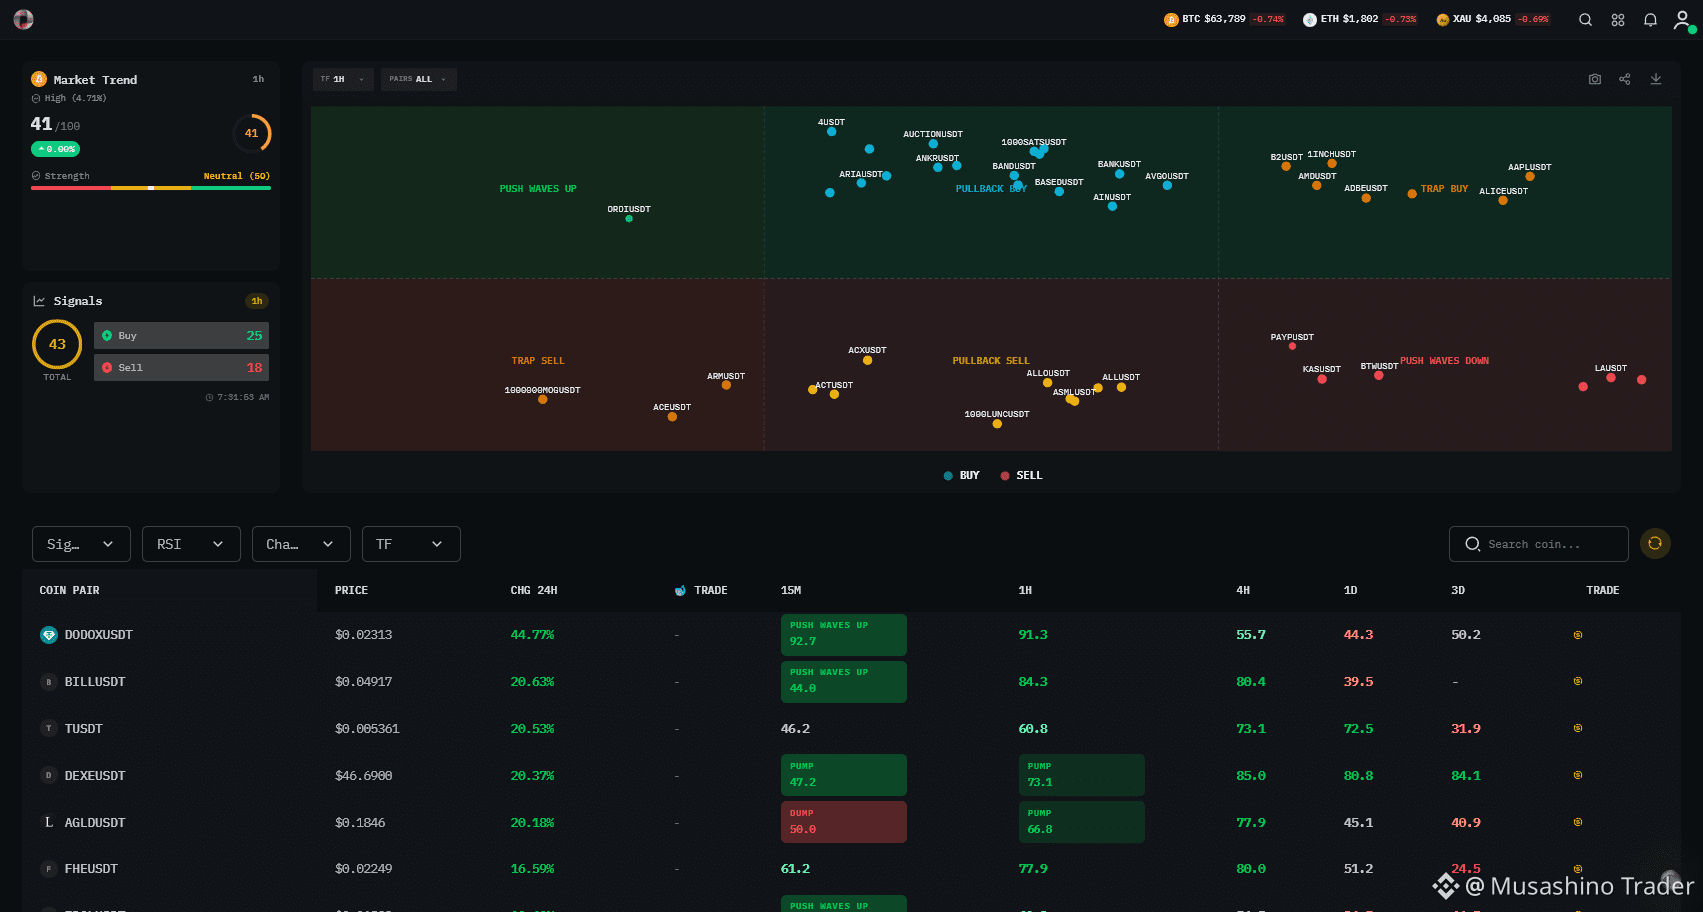Viewport: 1703px width, 912px height.
Task: Click the Buy 25 signals row
Action: pos(181,336)
